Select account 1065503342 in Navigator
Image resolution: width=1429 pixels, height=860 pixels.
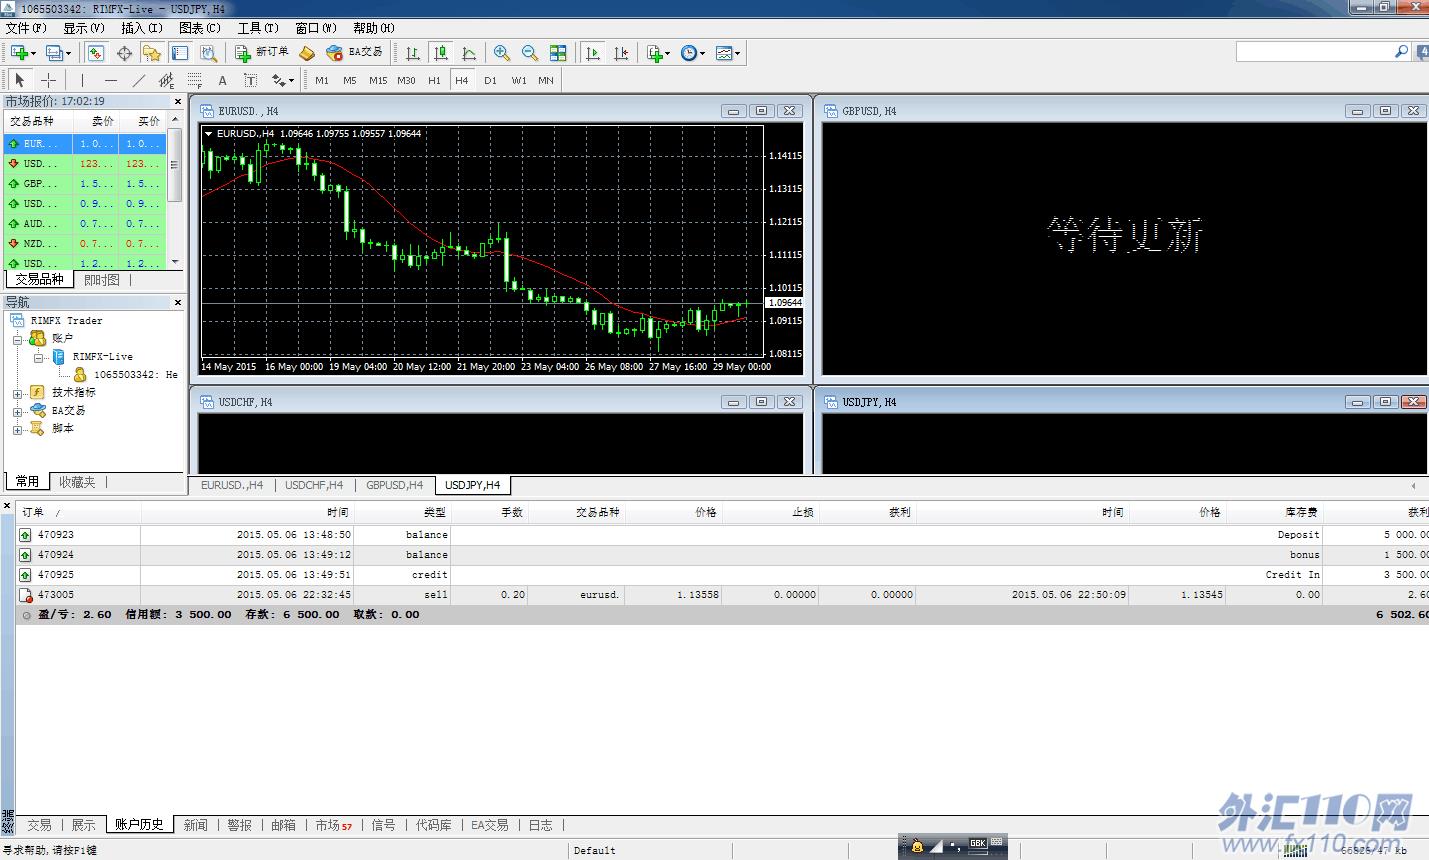click(126, 375)
